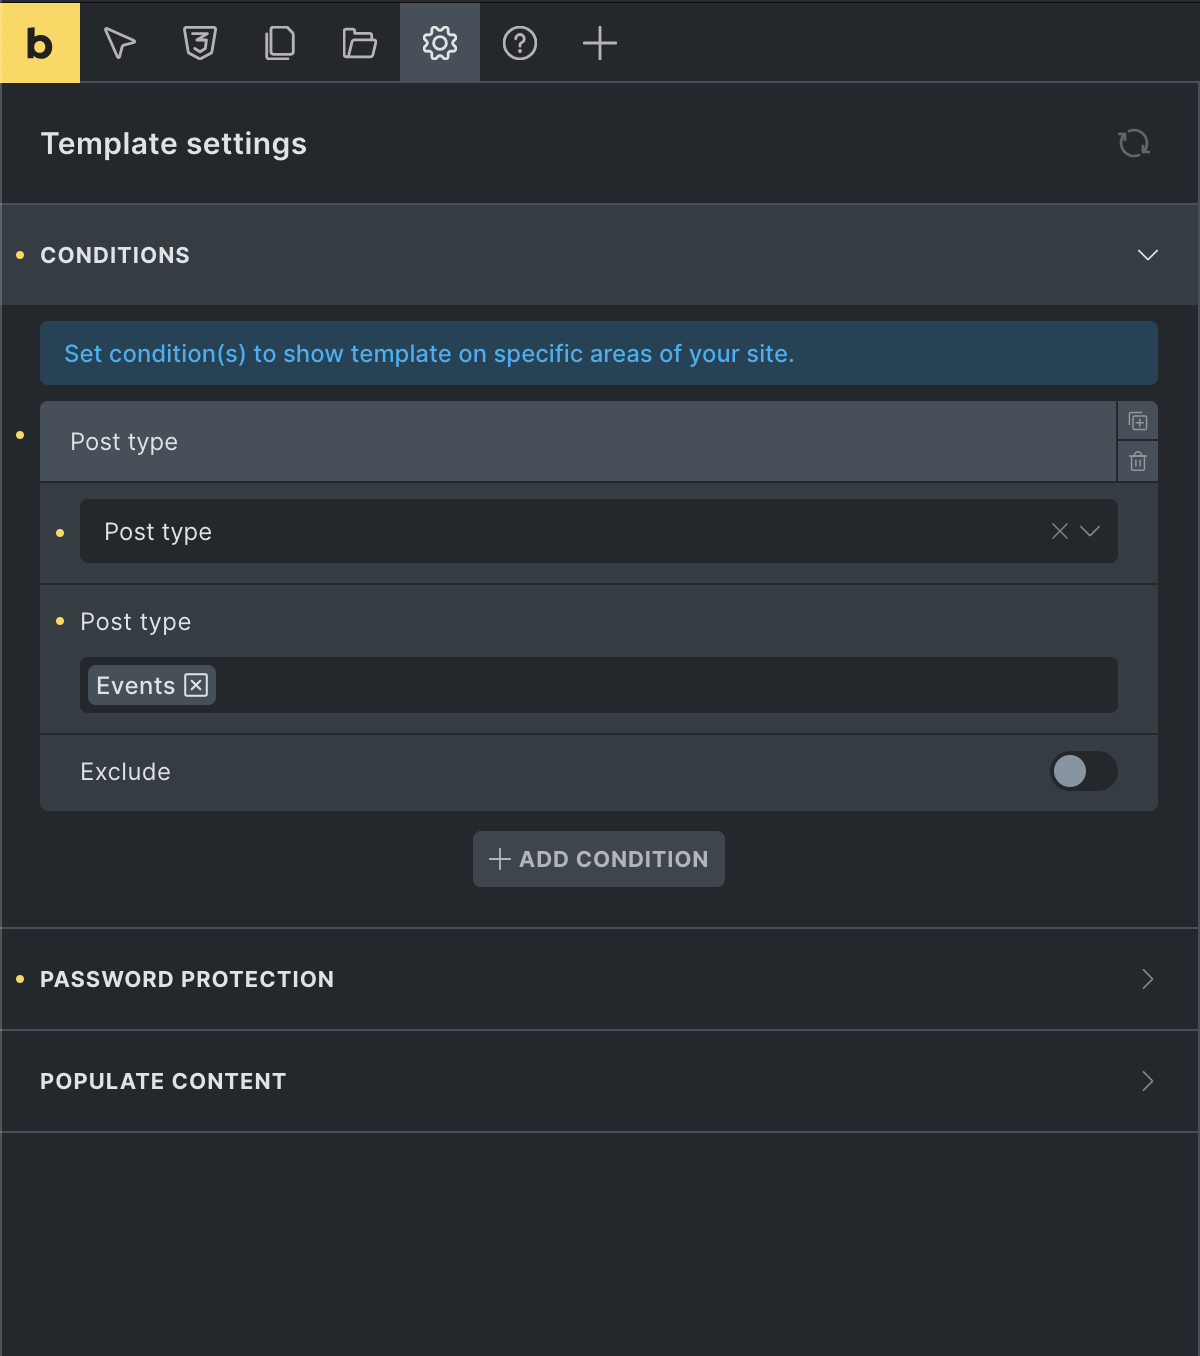Collapse the Conditions section
The image size is (1200, 1356).
coord(1148,255)
